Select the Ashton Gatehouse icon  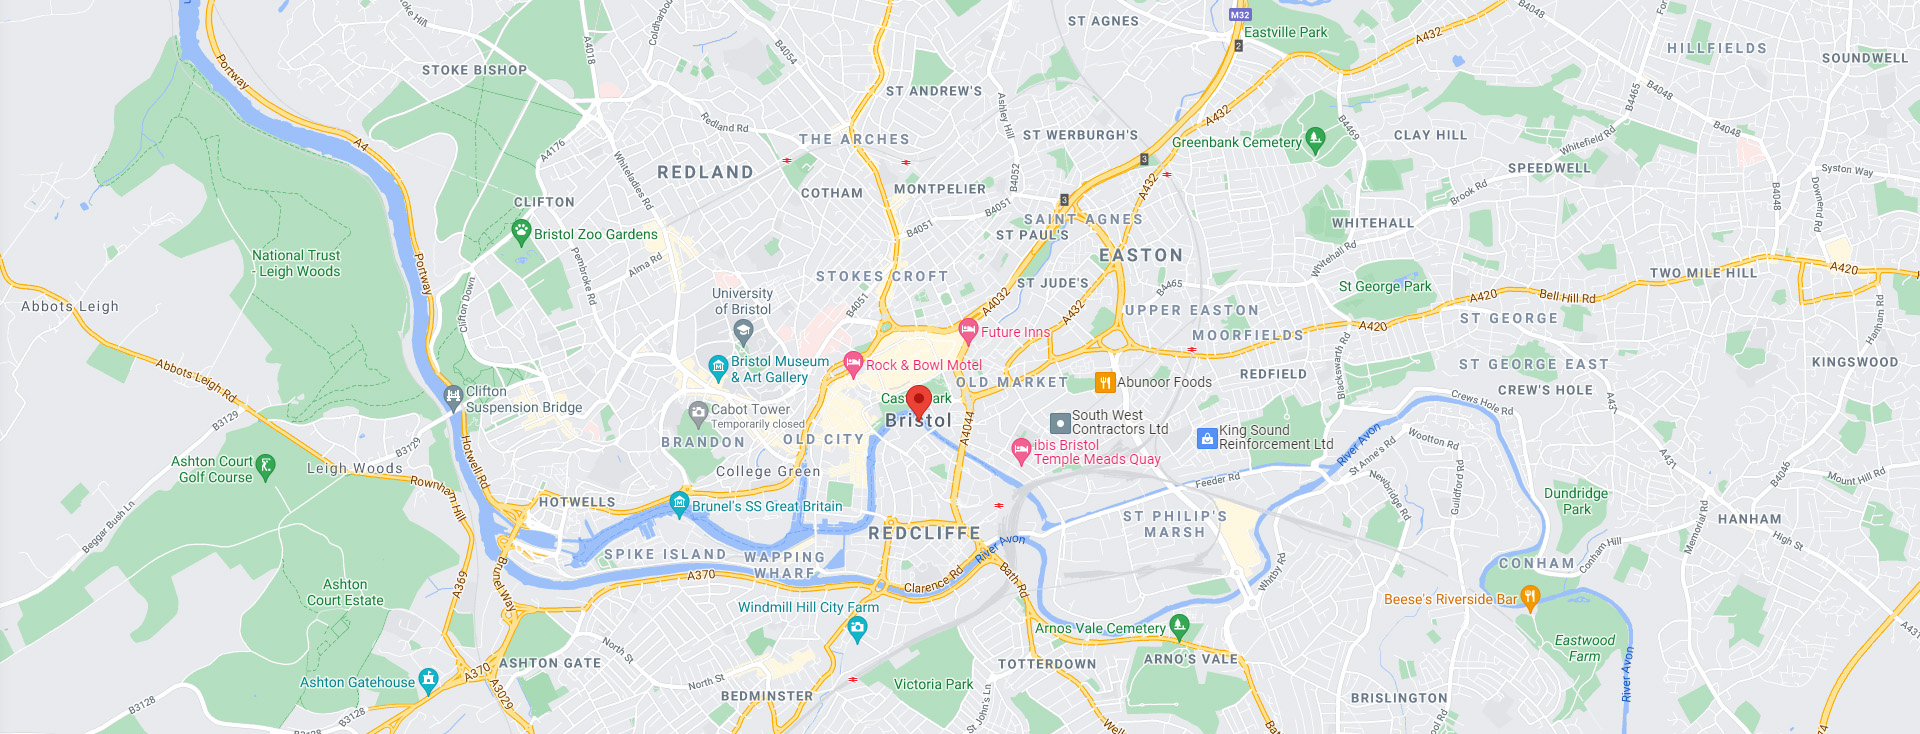pyautogui.click(x=429, y=681)
